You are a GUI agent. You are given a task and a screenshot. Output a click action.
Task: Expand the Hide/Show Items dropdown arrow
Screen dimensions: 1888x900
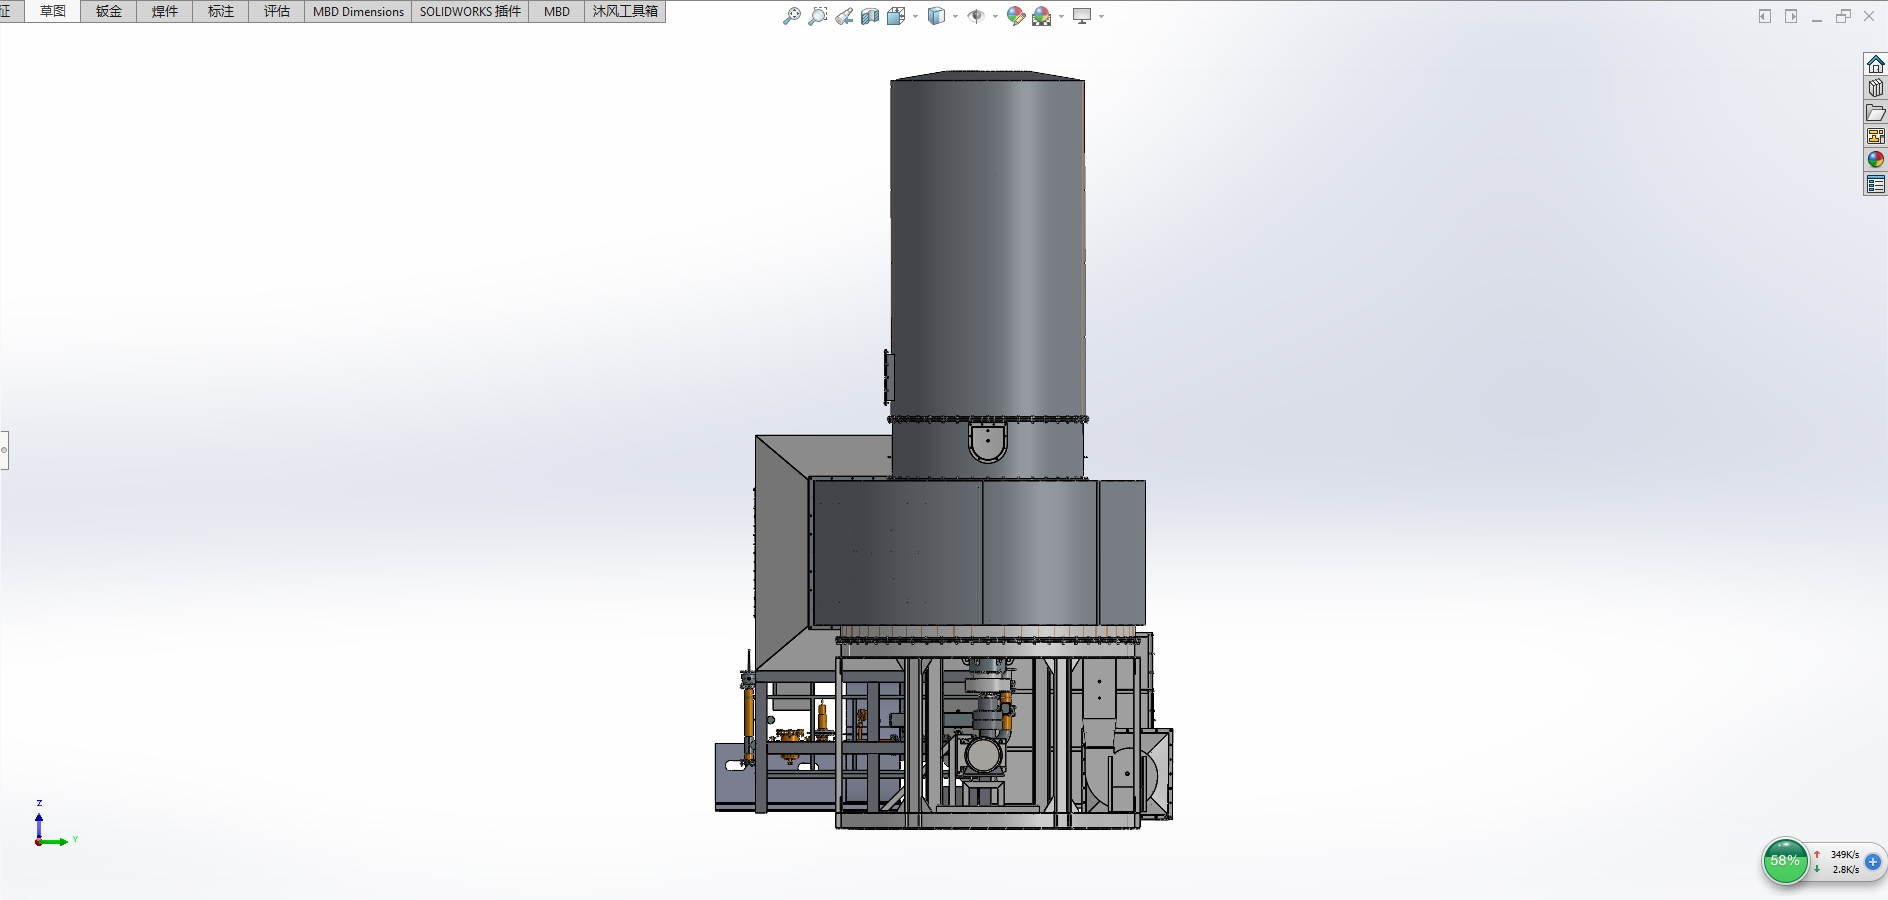point(995,16)
